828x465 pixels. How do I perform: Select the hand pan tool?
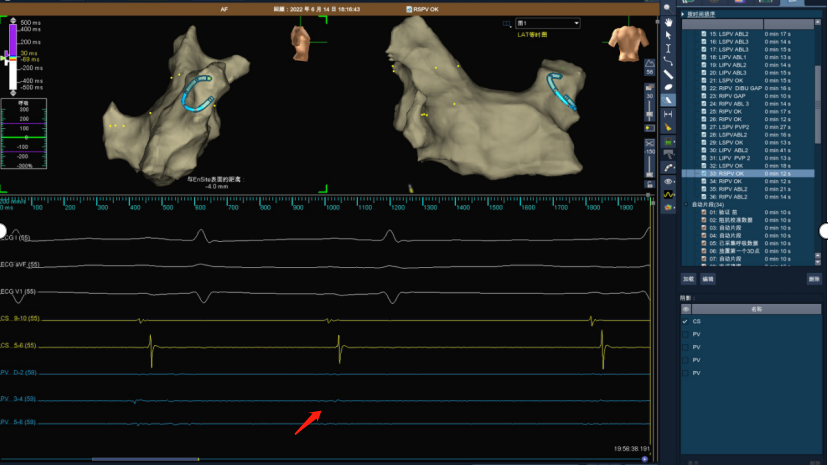668,21
